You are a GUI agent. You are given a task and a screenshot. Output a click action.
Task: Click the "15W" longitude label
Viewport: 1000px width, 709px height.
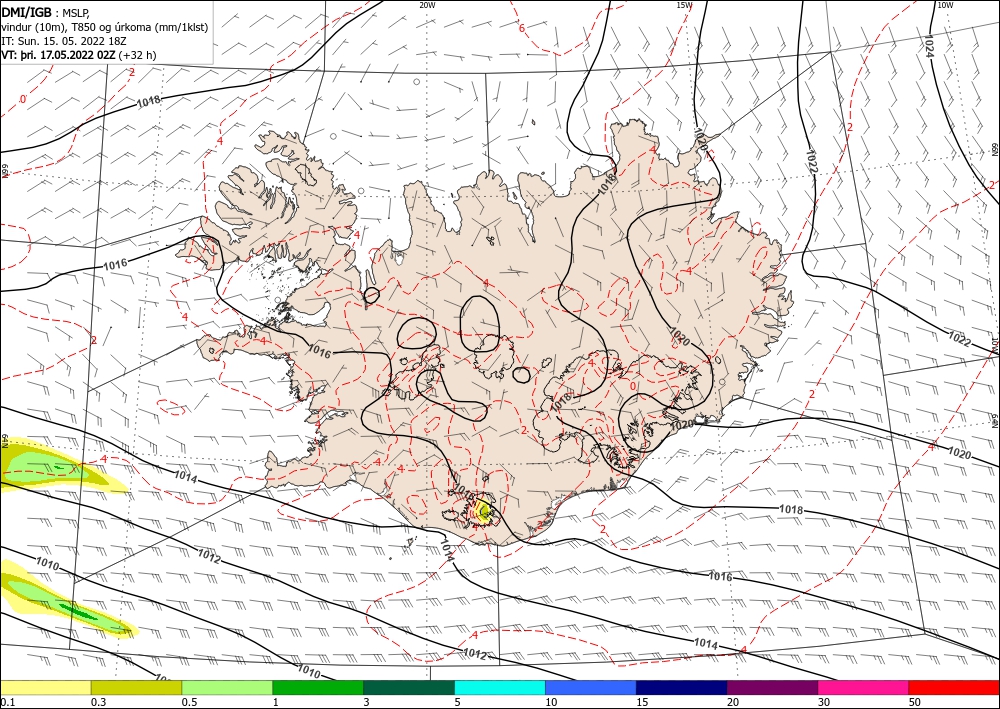[x=684, y=5]
